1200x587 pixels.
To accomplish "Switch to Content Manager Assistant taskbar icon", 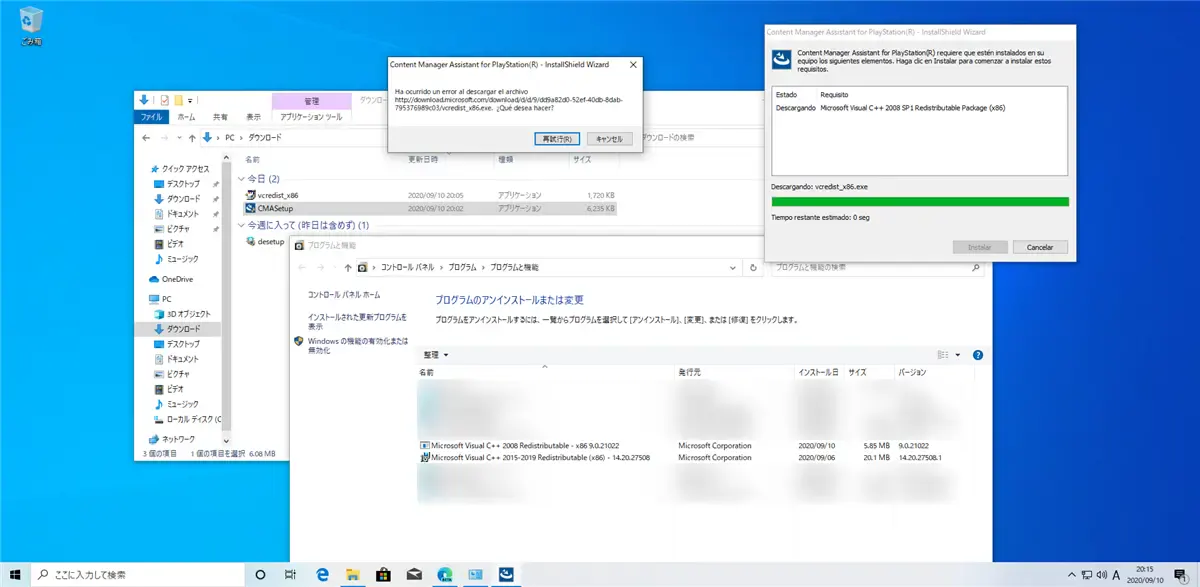I will 507,574.
